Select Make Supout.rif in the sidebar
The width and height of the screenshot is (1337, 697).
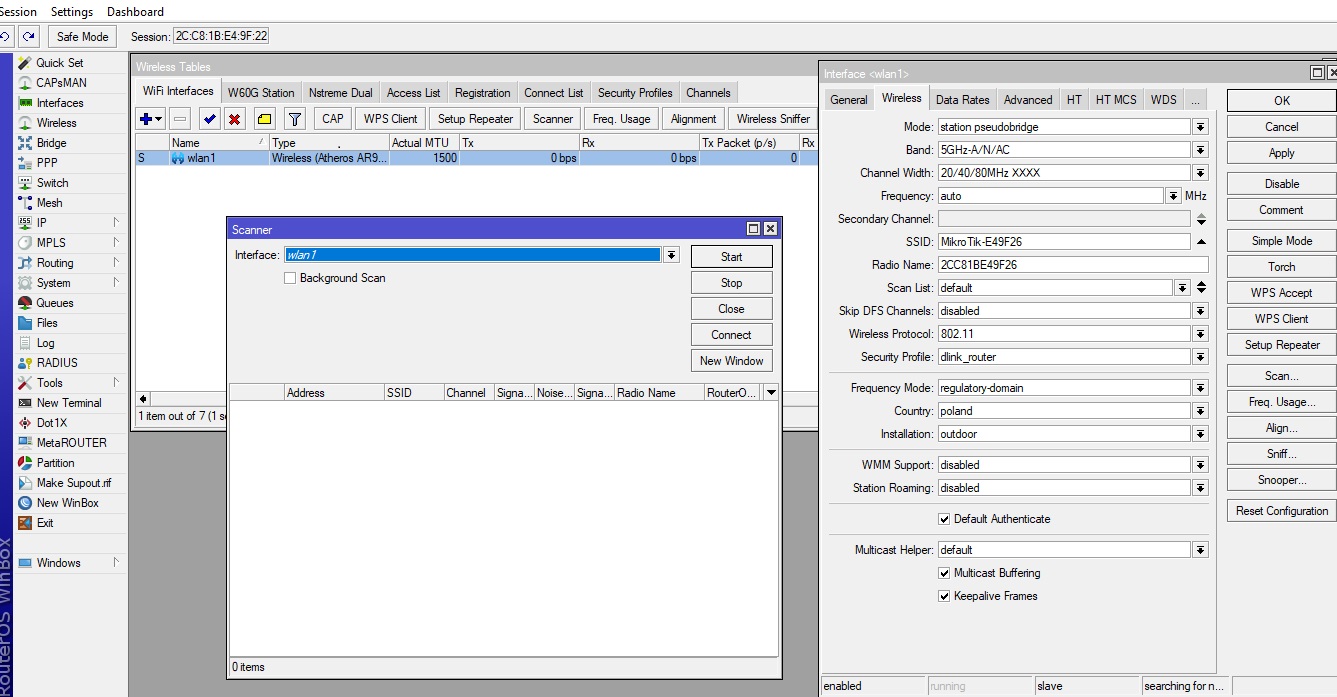[x=74, y=483]
